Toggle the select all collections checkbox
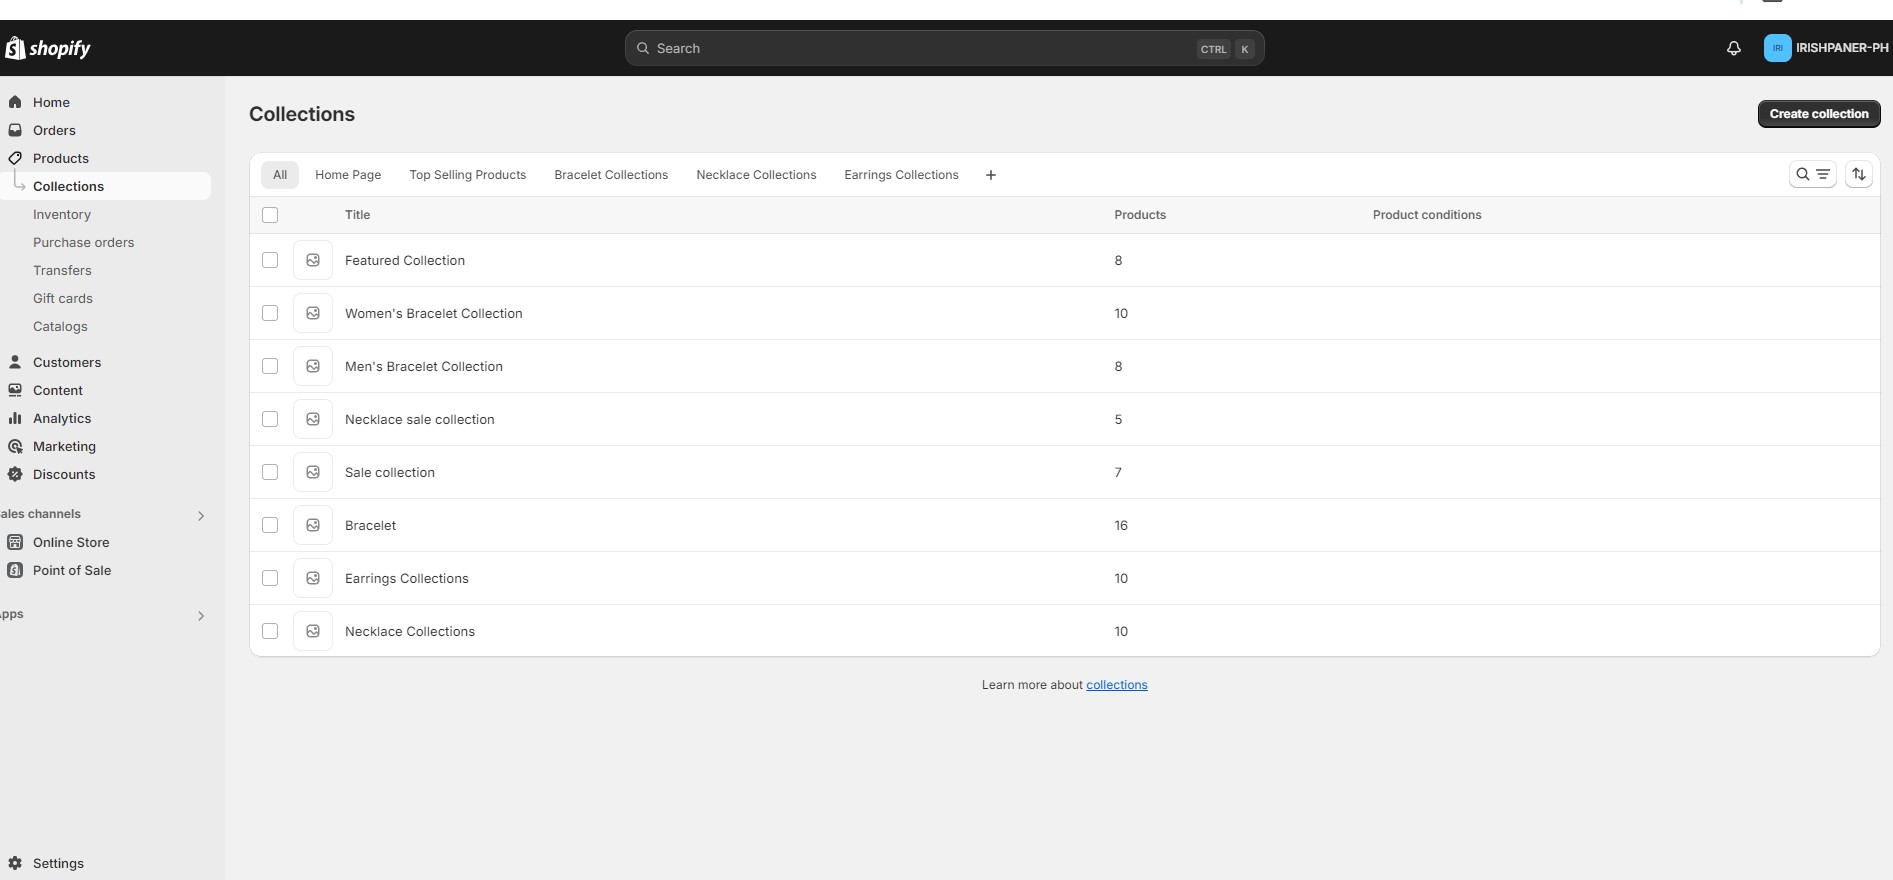 270,215
